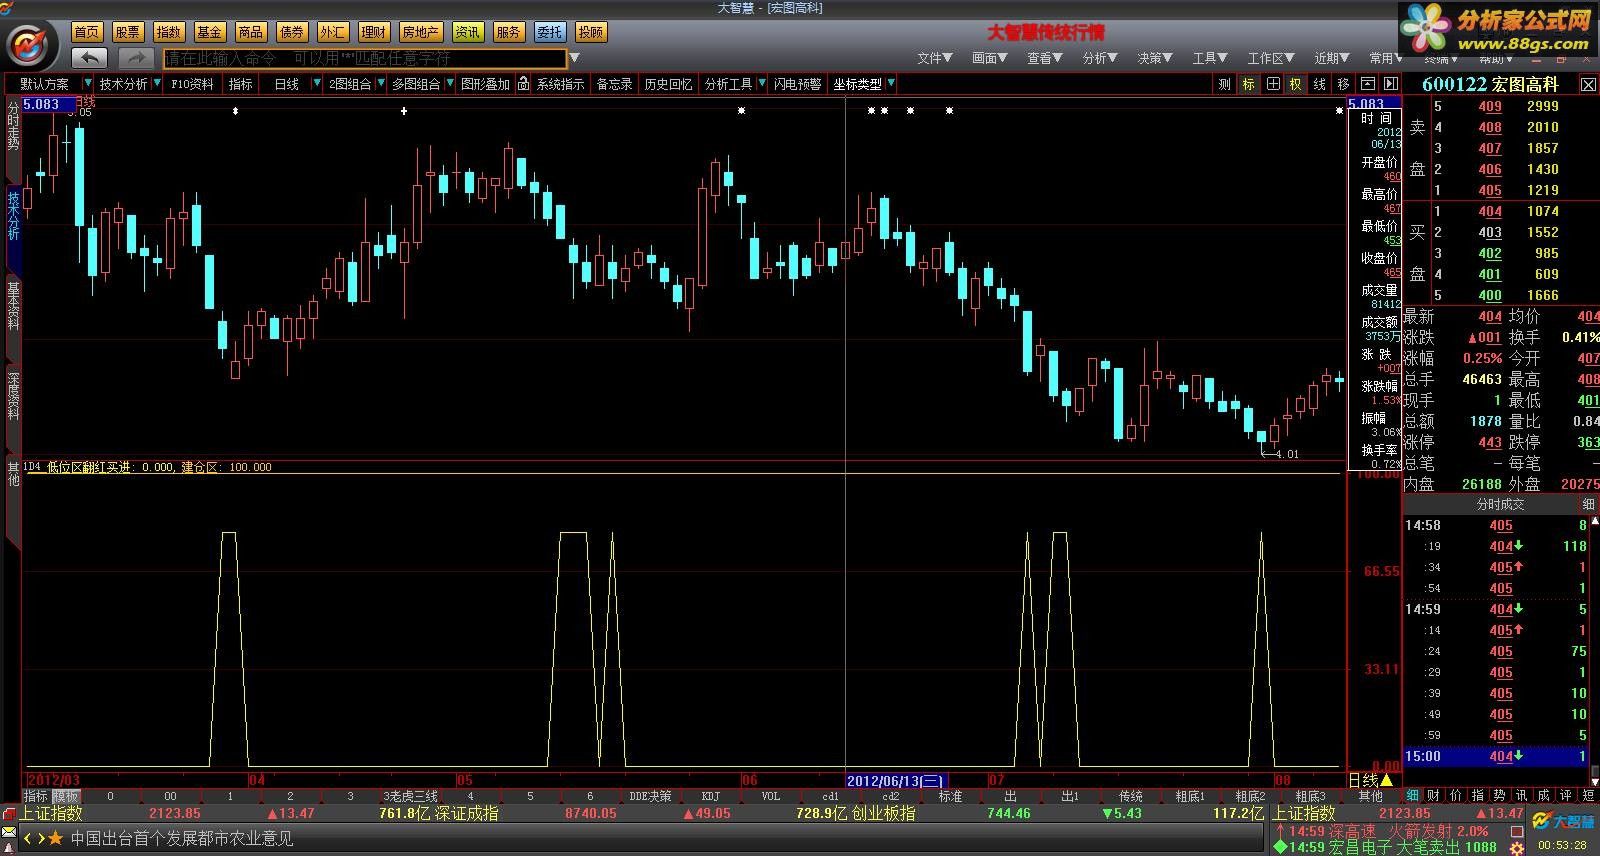Switch to the 评 tab in side panel
This screenshot has height=856, width=1600.
point(1566,796)
